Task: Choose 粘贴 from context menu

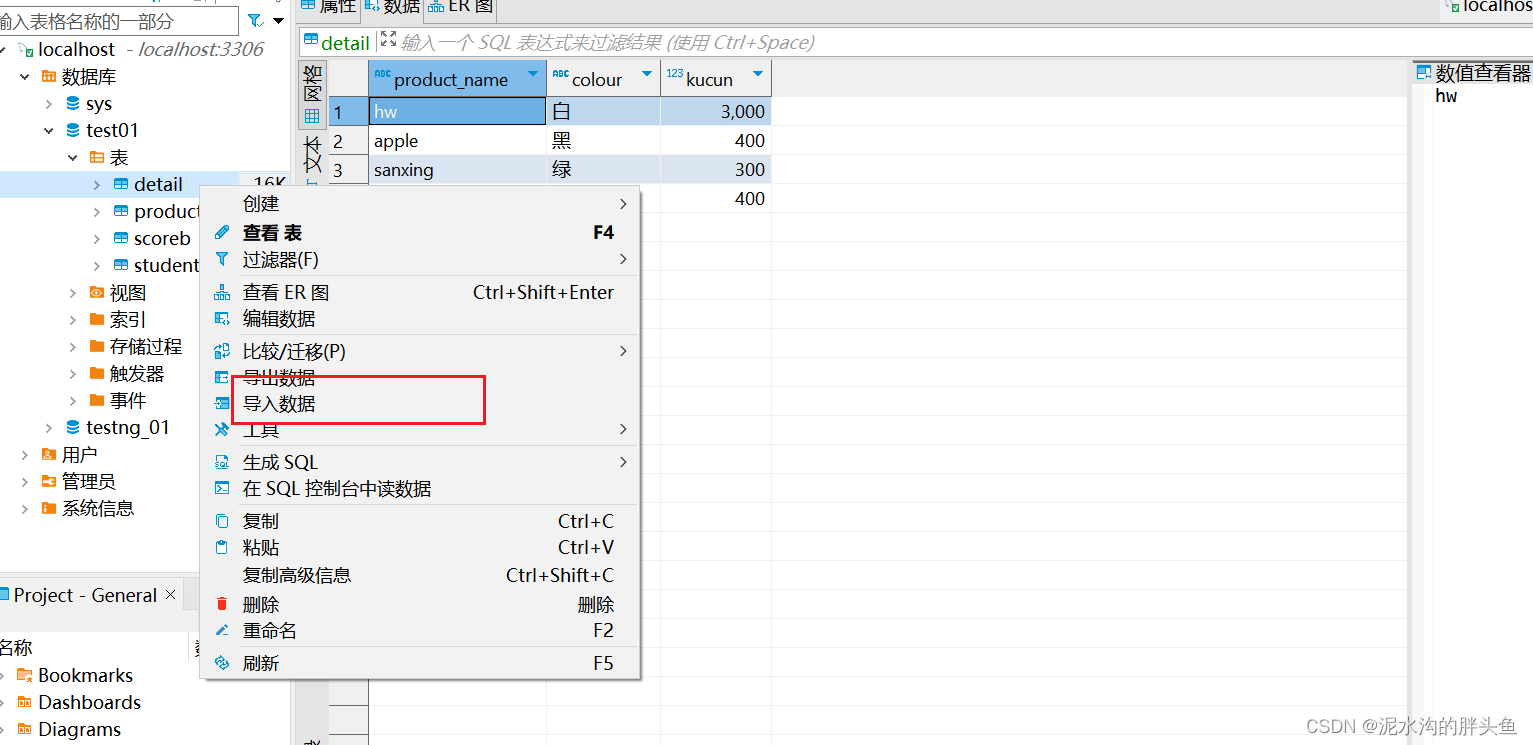Action: pos(420,548)
